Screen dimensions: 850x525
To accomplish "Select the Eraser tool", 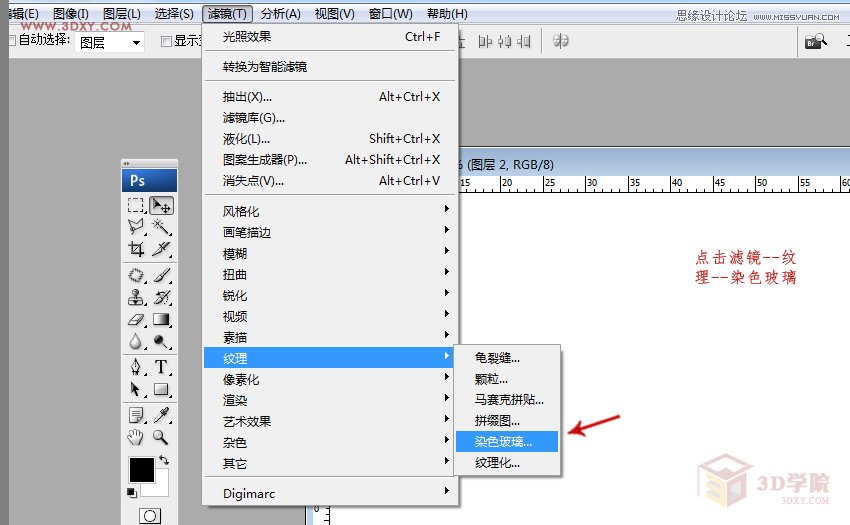I will click(136, 319).
